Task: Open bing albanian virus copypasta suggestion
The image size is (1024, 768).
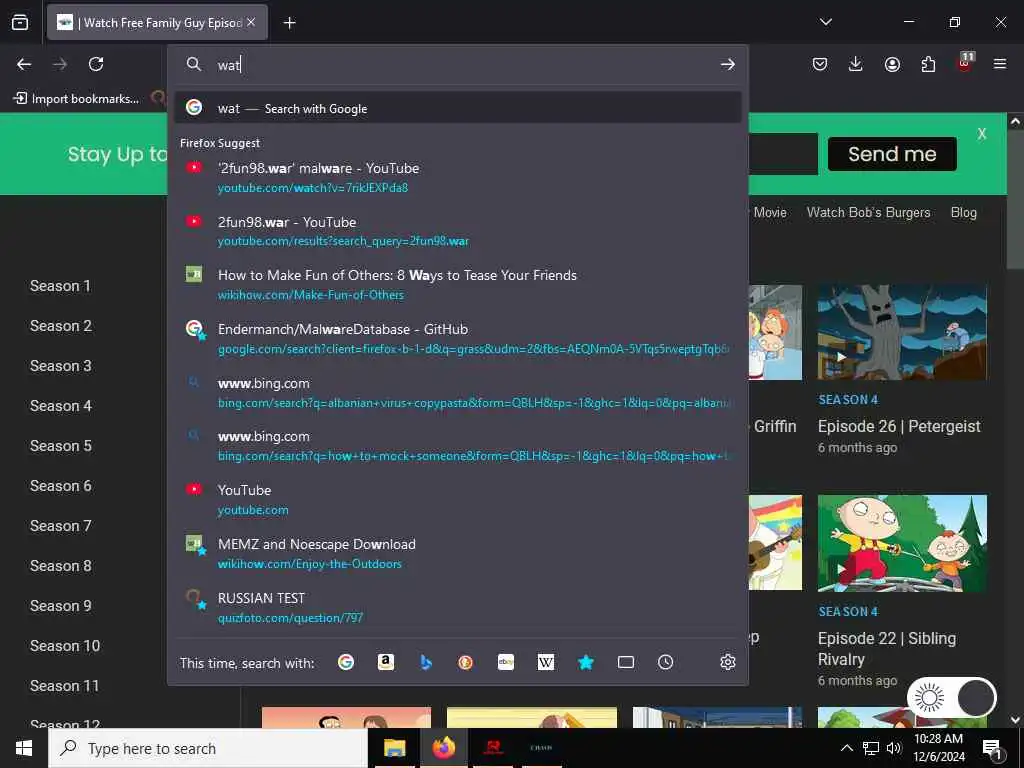Action: pyautogui.click(x=457, y=392)
